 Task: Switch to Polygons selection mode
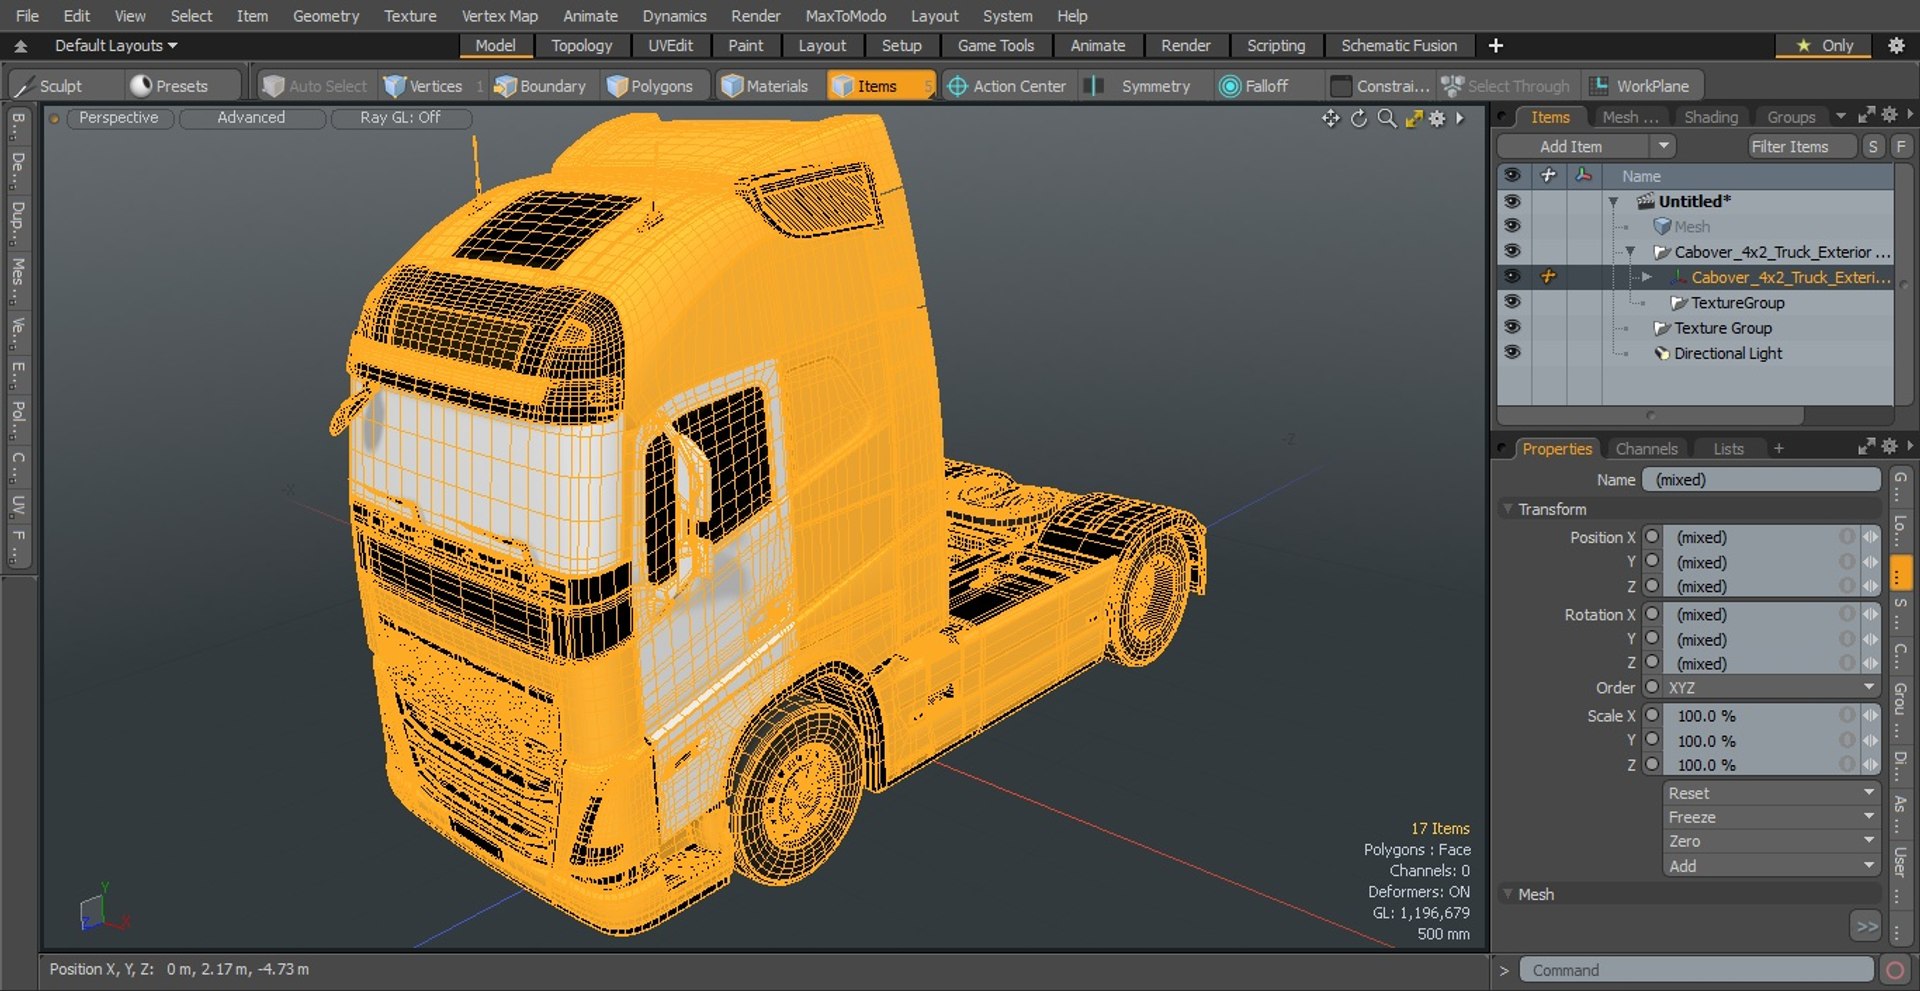[x=650, y=86]
